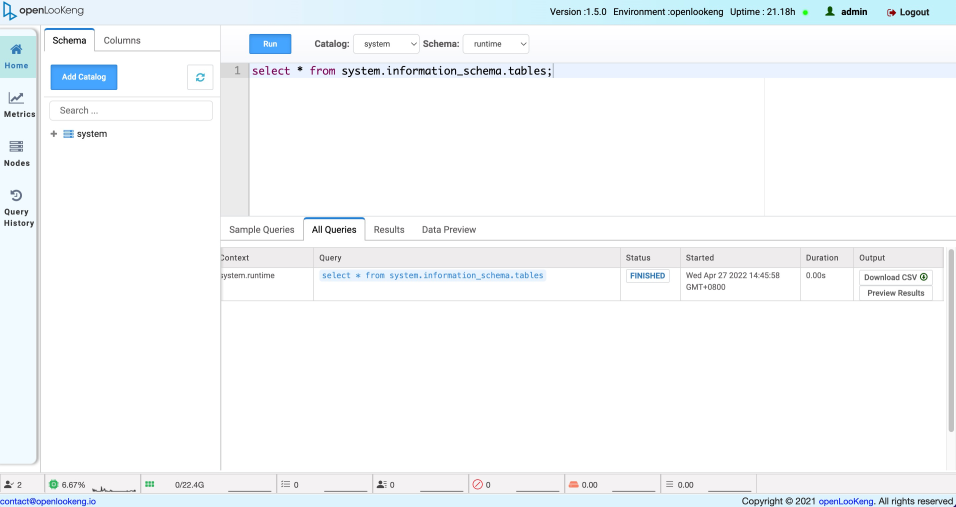Open the Metrics chart icon
Screen dimensions: 956x507
point(16,98)
